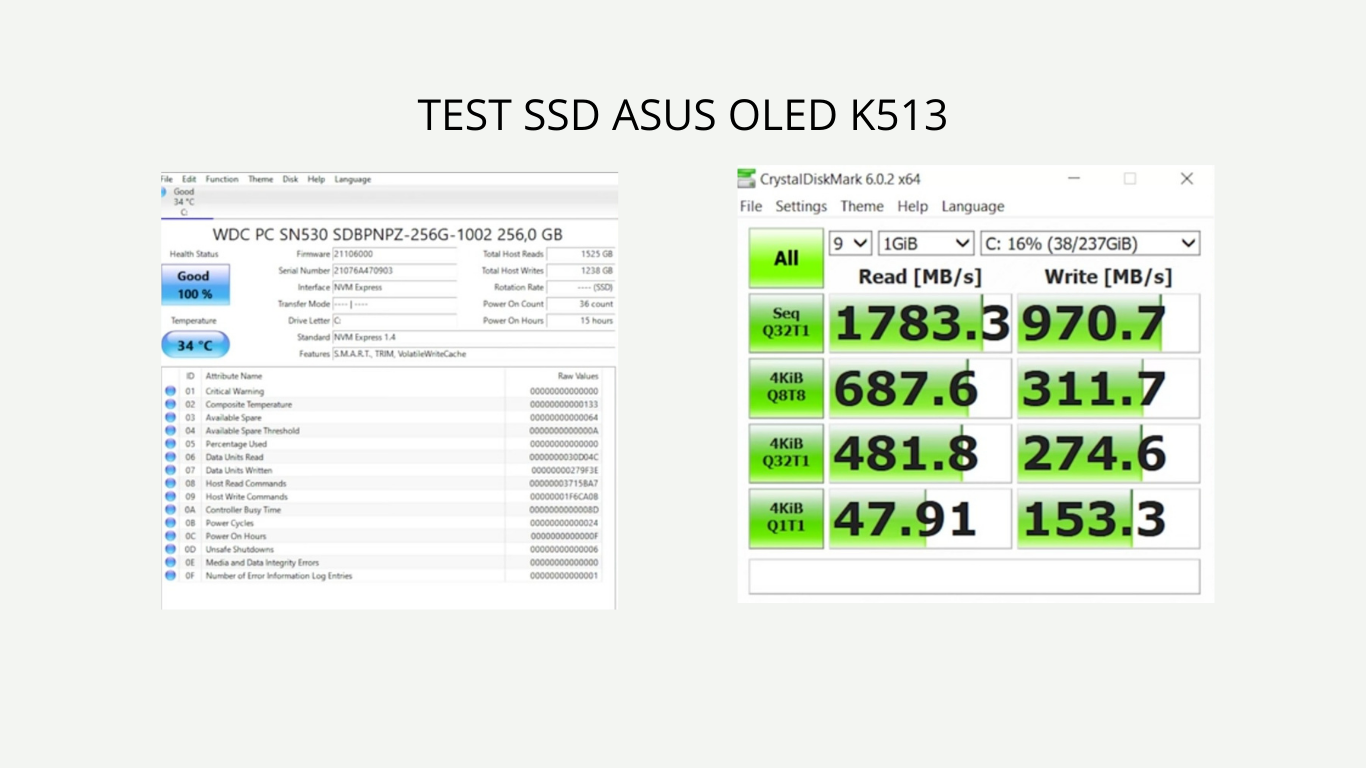
Task: Click Total Host Reads value 1525 GB
Action: (x=581, y=254)
